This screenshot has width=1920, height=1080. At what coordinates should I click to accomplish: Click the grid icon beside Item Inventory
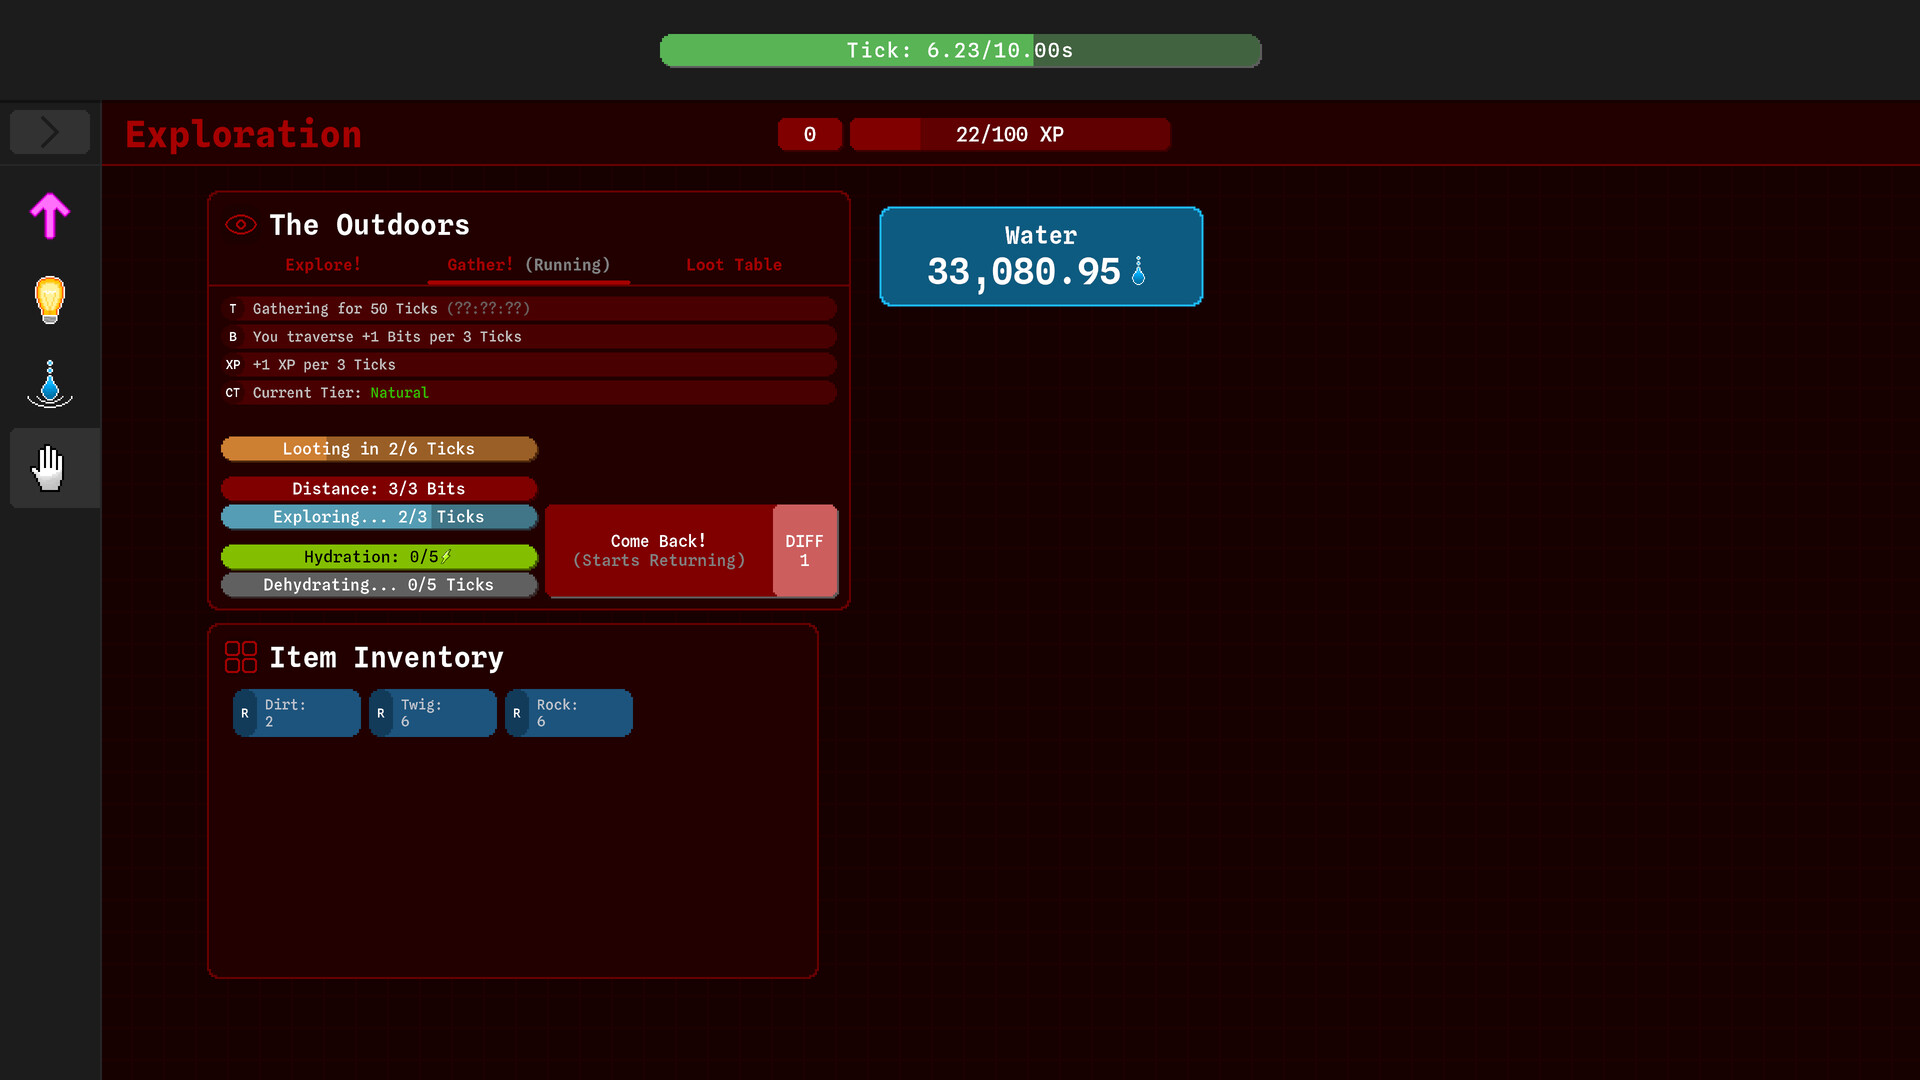point(240,657)
